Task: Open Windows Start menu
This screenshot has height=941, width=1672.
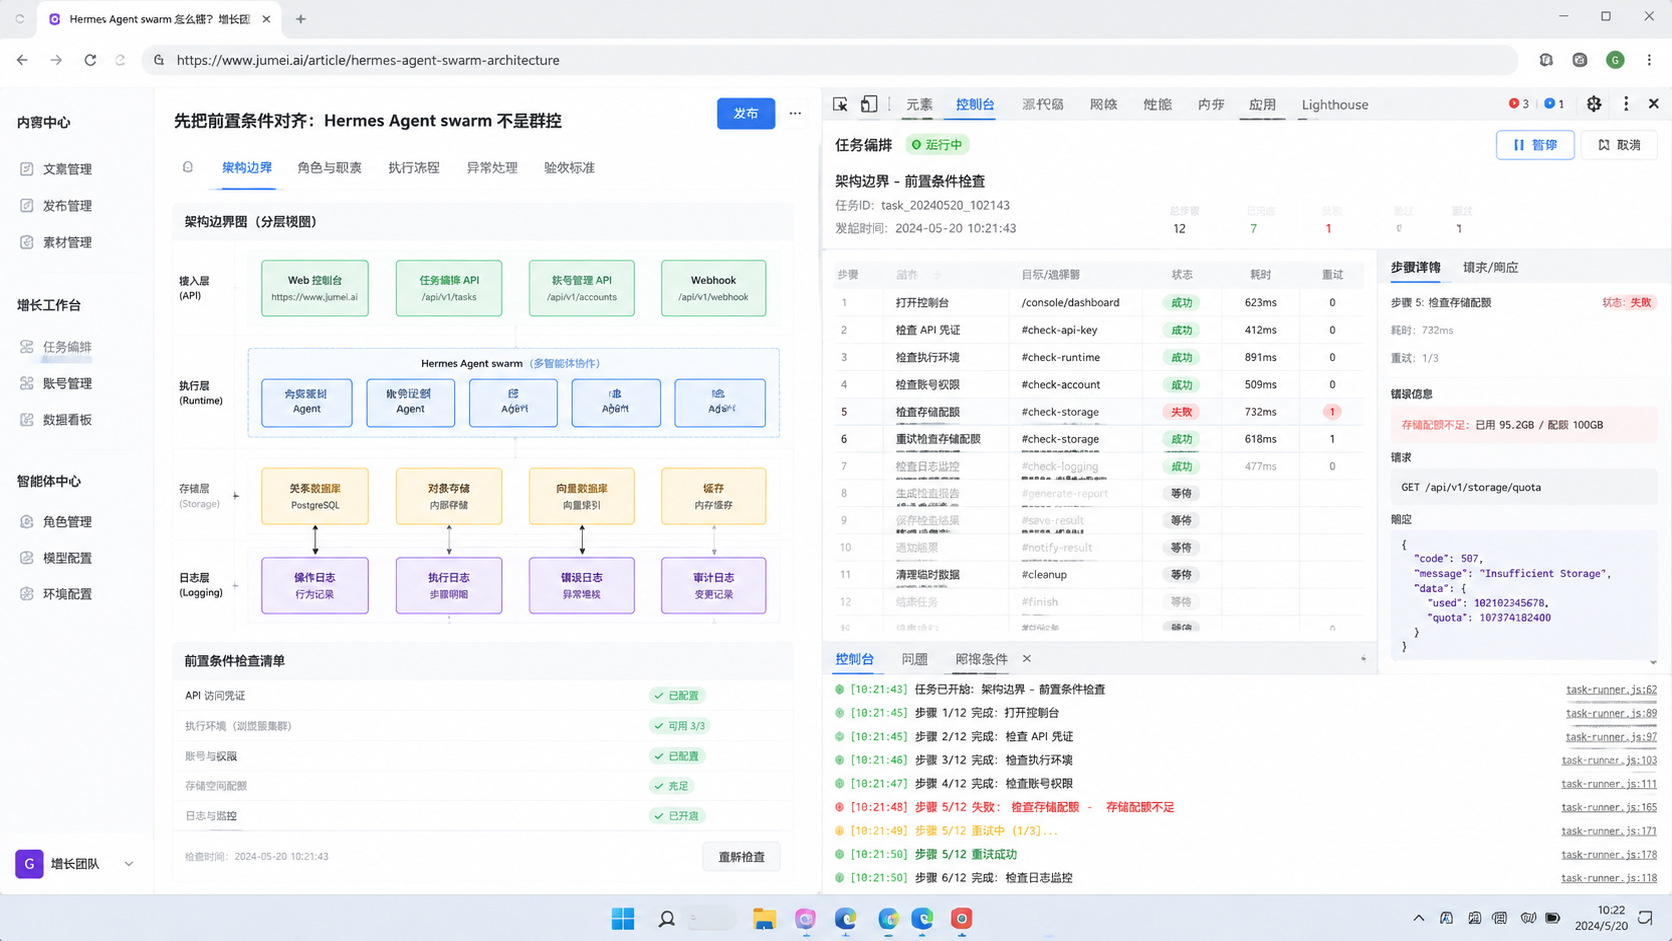Action: click(623, 919)
